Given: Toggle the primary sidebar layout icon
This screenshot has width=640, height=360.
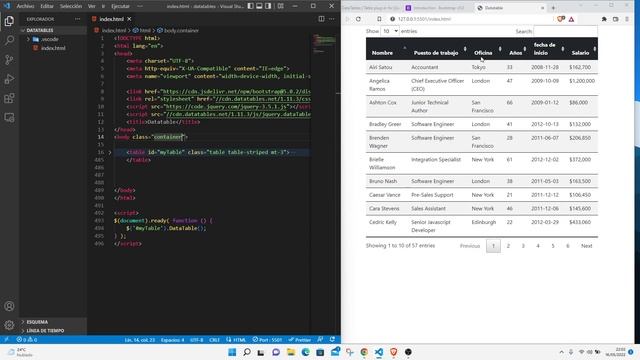Looking at the screenshot, I should tap(250, 6).
